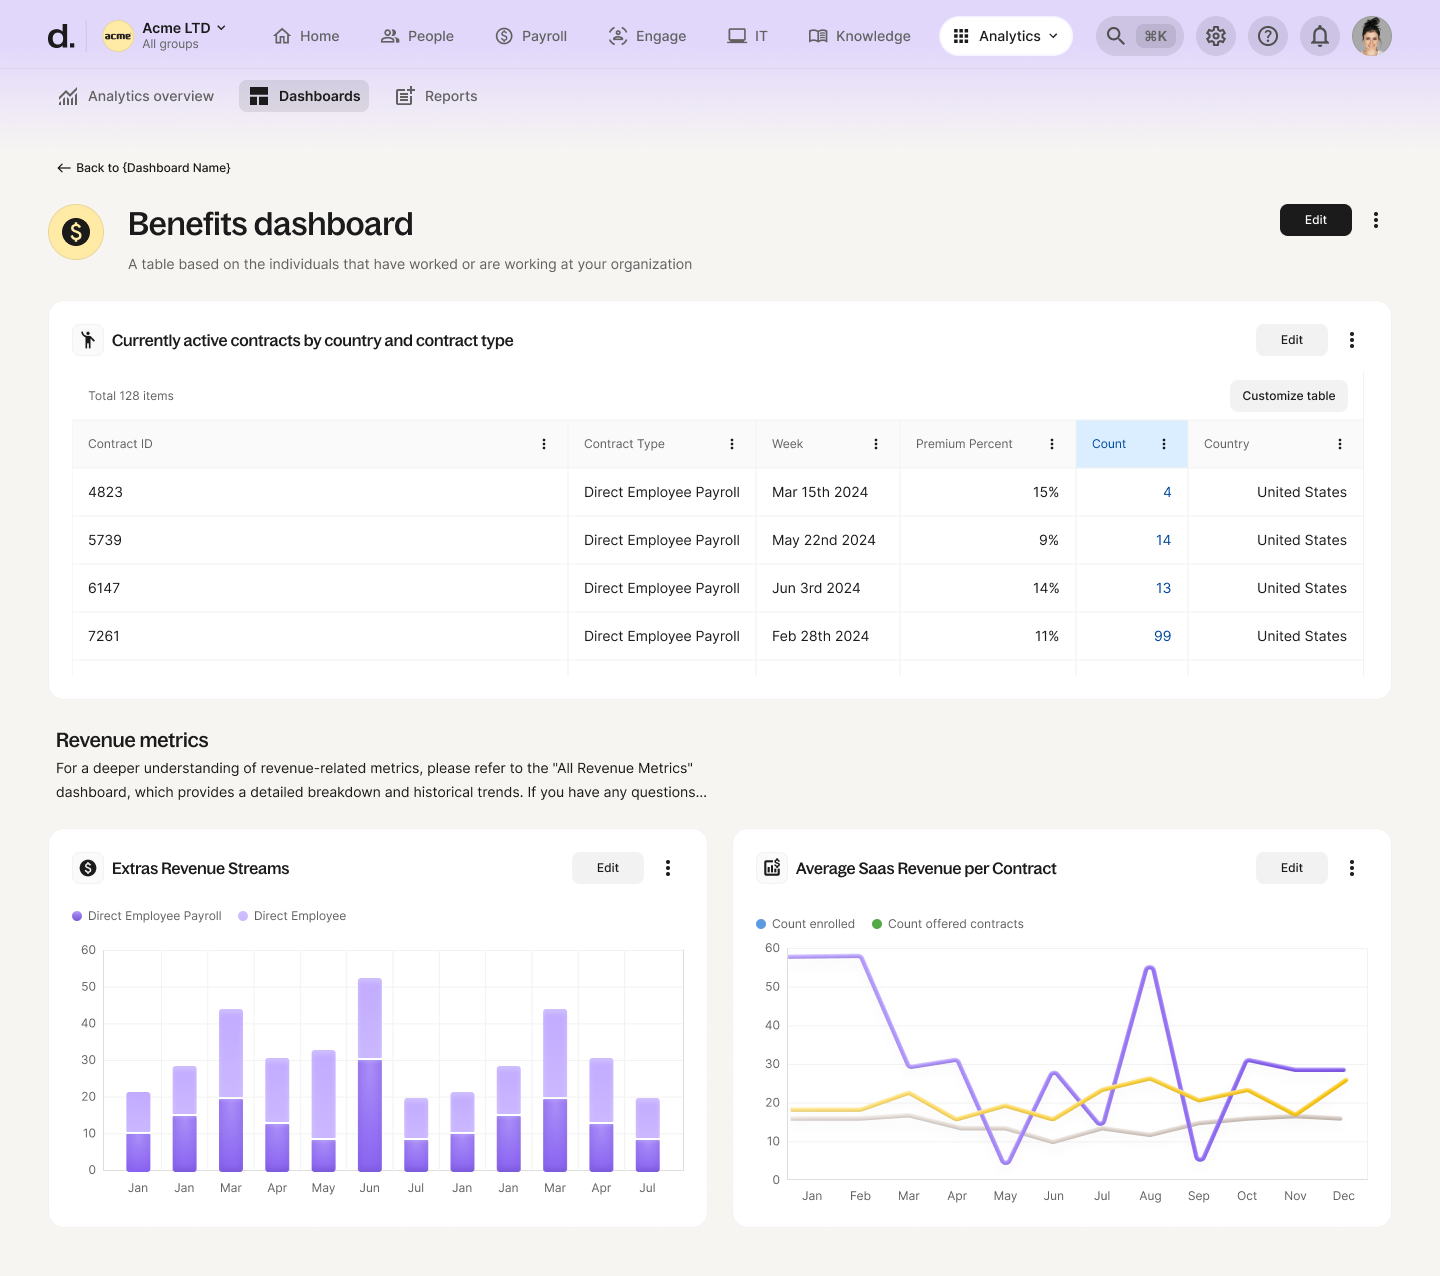1440x1276 pixels.
Task: Open Count column options menu
Action: 1164,444
